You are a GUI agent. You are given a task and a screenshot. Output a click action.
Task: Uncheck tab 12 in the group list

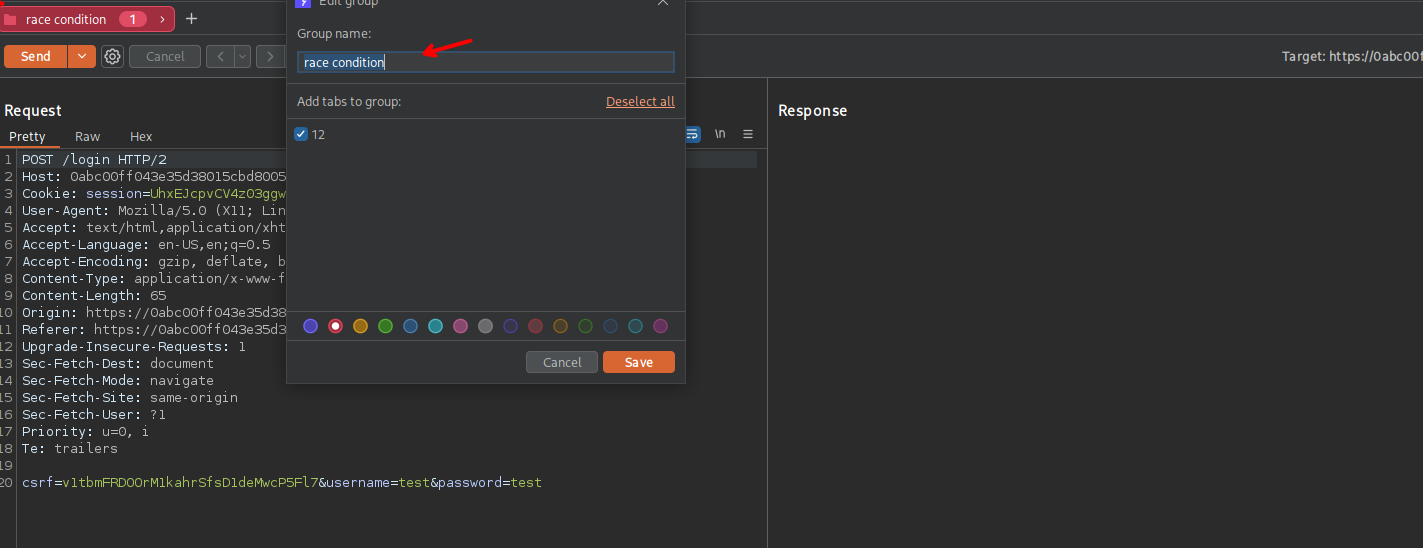(x=301, y=134)
